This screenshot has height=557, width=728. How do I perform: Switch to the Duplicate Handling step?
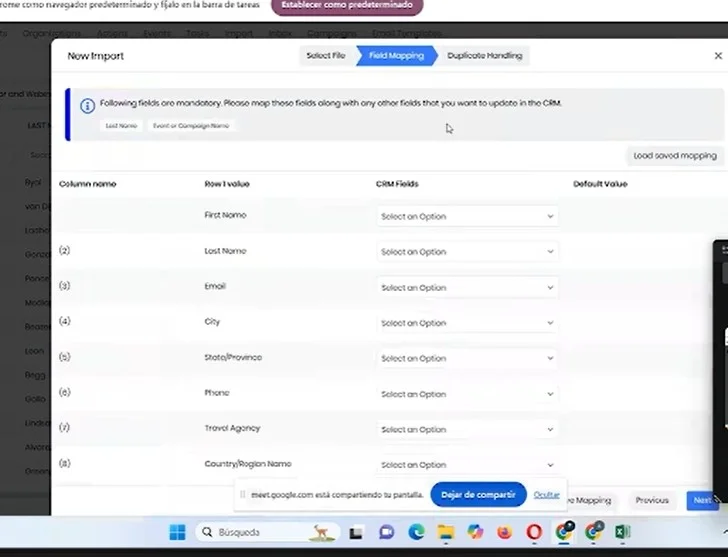(x=484, y=56)
